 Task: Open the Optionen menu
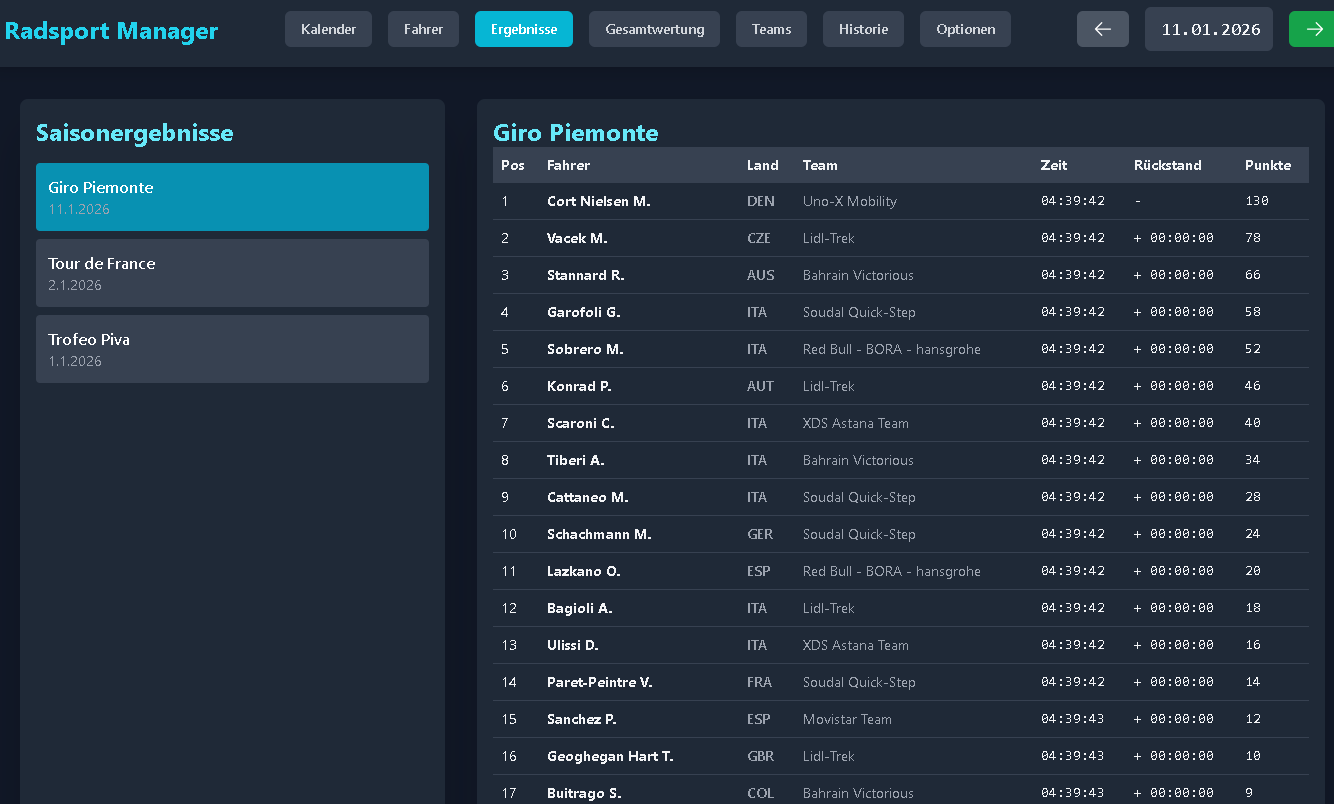point(965,29)
